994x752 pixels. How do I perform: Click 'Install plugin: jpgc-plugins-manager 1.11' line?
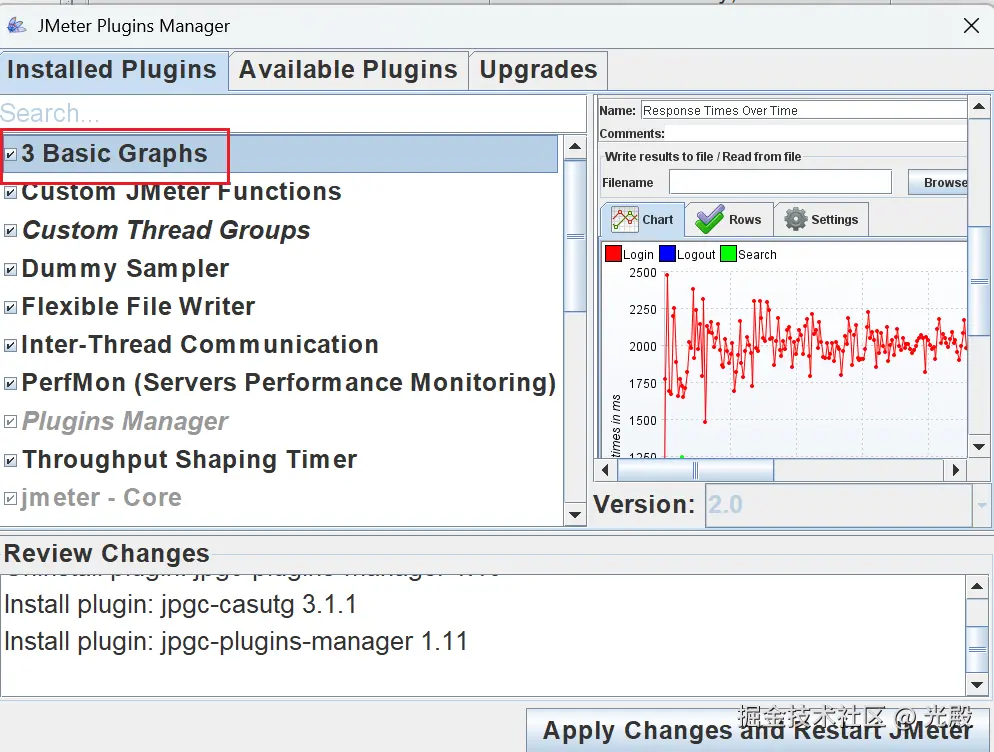pyautogui.click(x=235, y=641)
